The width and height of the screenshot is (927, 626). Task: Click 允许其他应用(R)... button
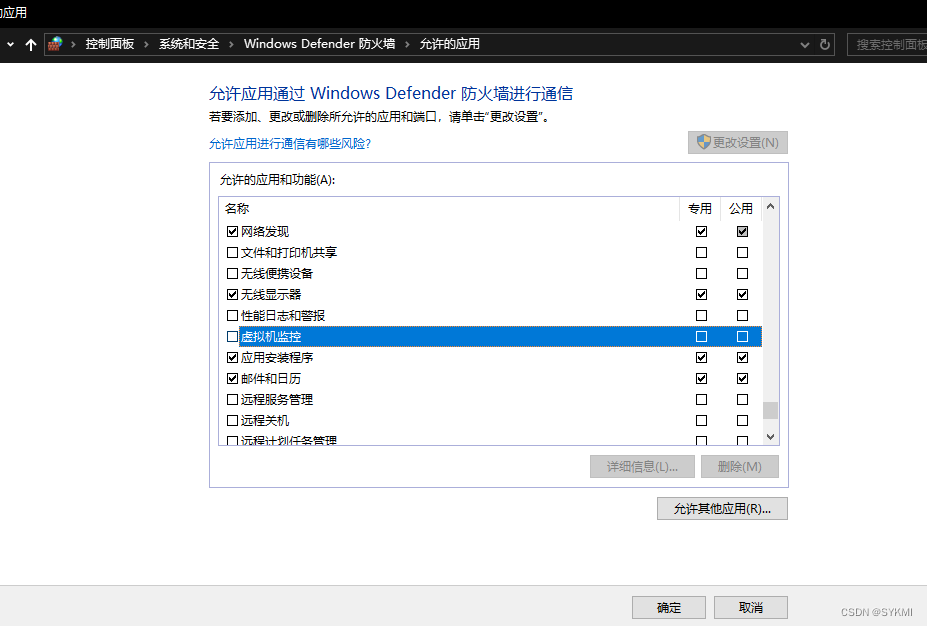pyautogui.click(x=722, y=508)
